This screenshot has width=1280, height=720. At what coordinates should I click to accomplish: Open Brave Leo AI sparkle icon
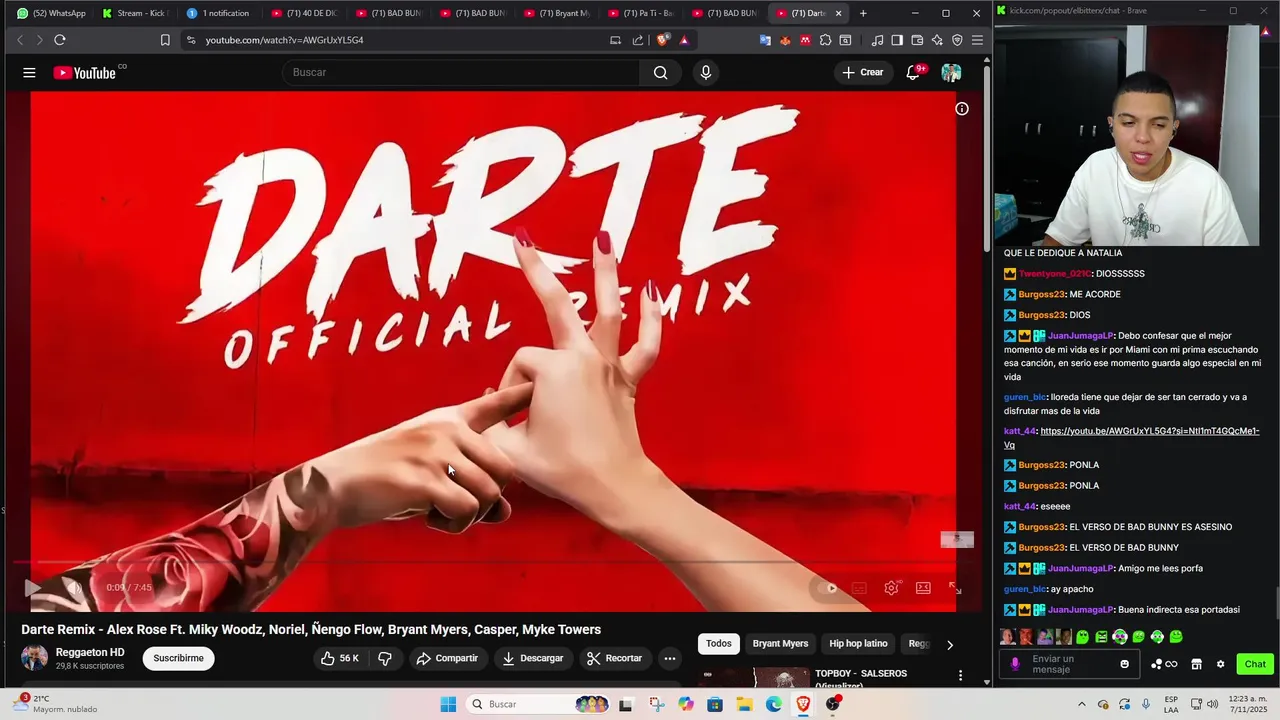(x=937, y=40)
